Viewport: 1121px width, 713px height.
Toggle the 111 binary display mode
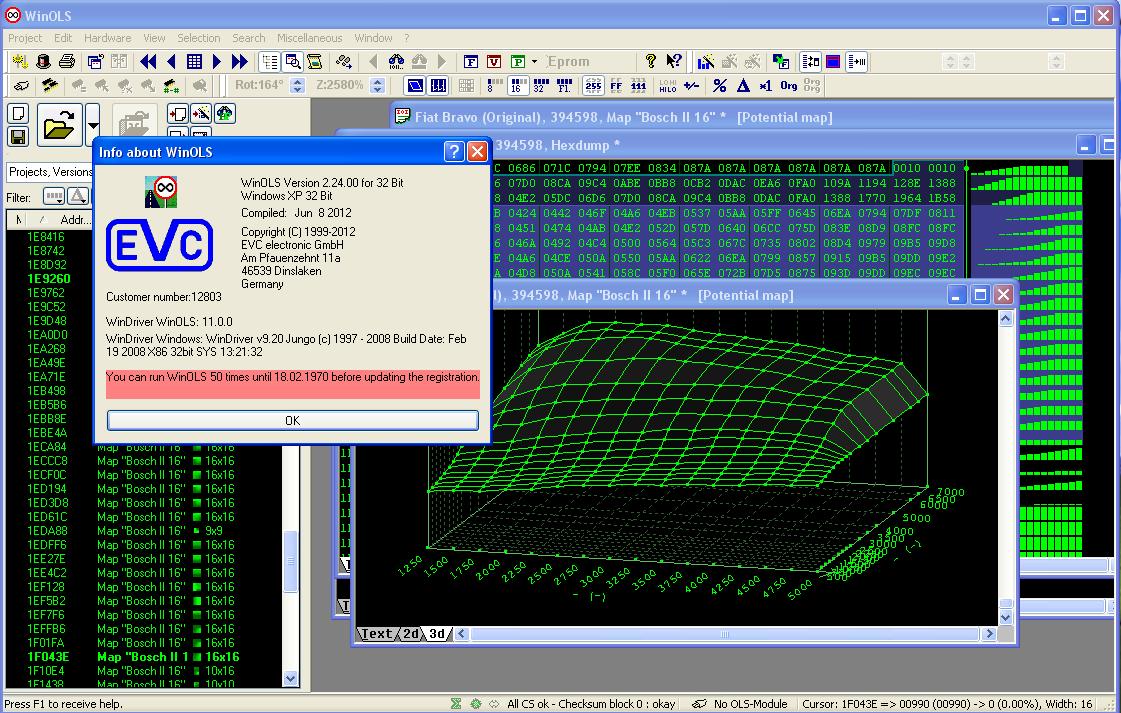tap(638, 86)
